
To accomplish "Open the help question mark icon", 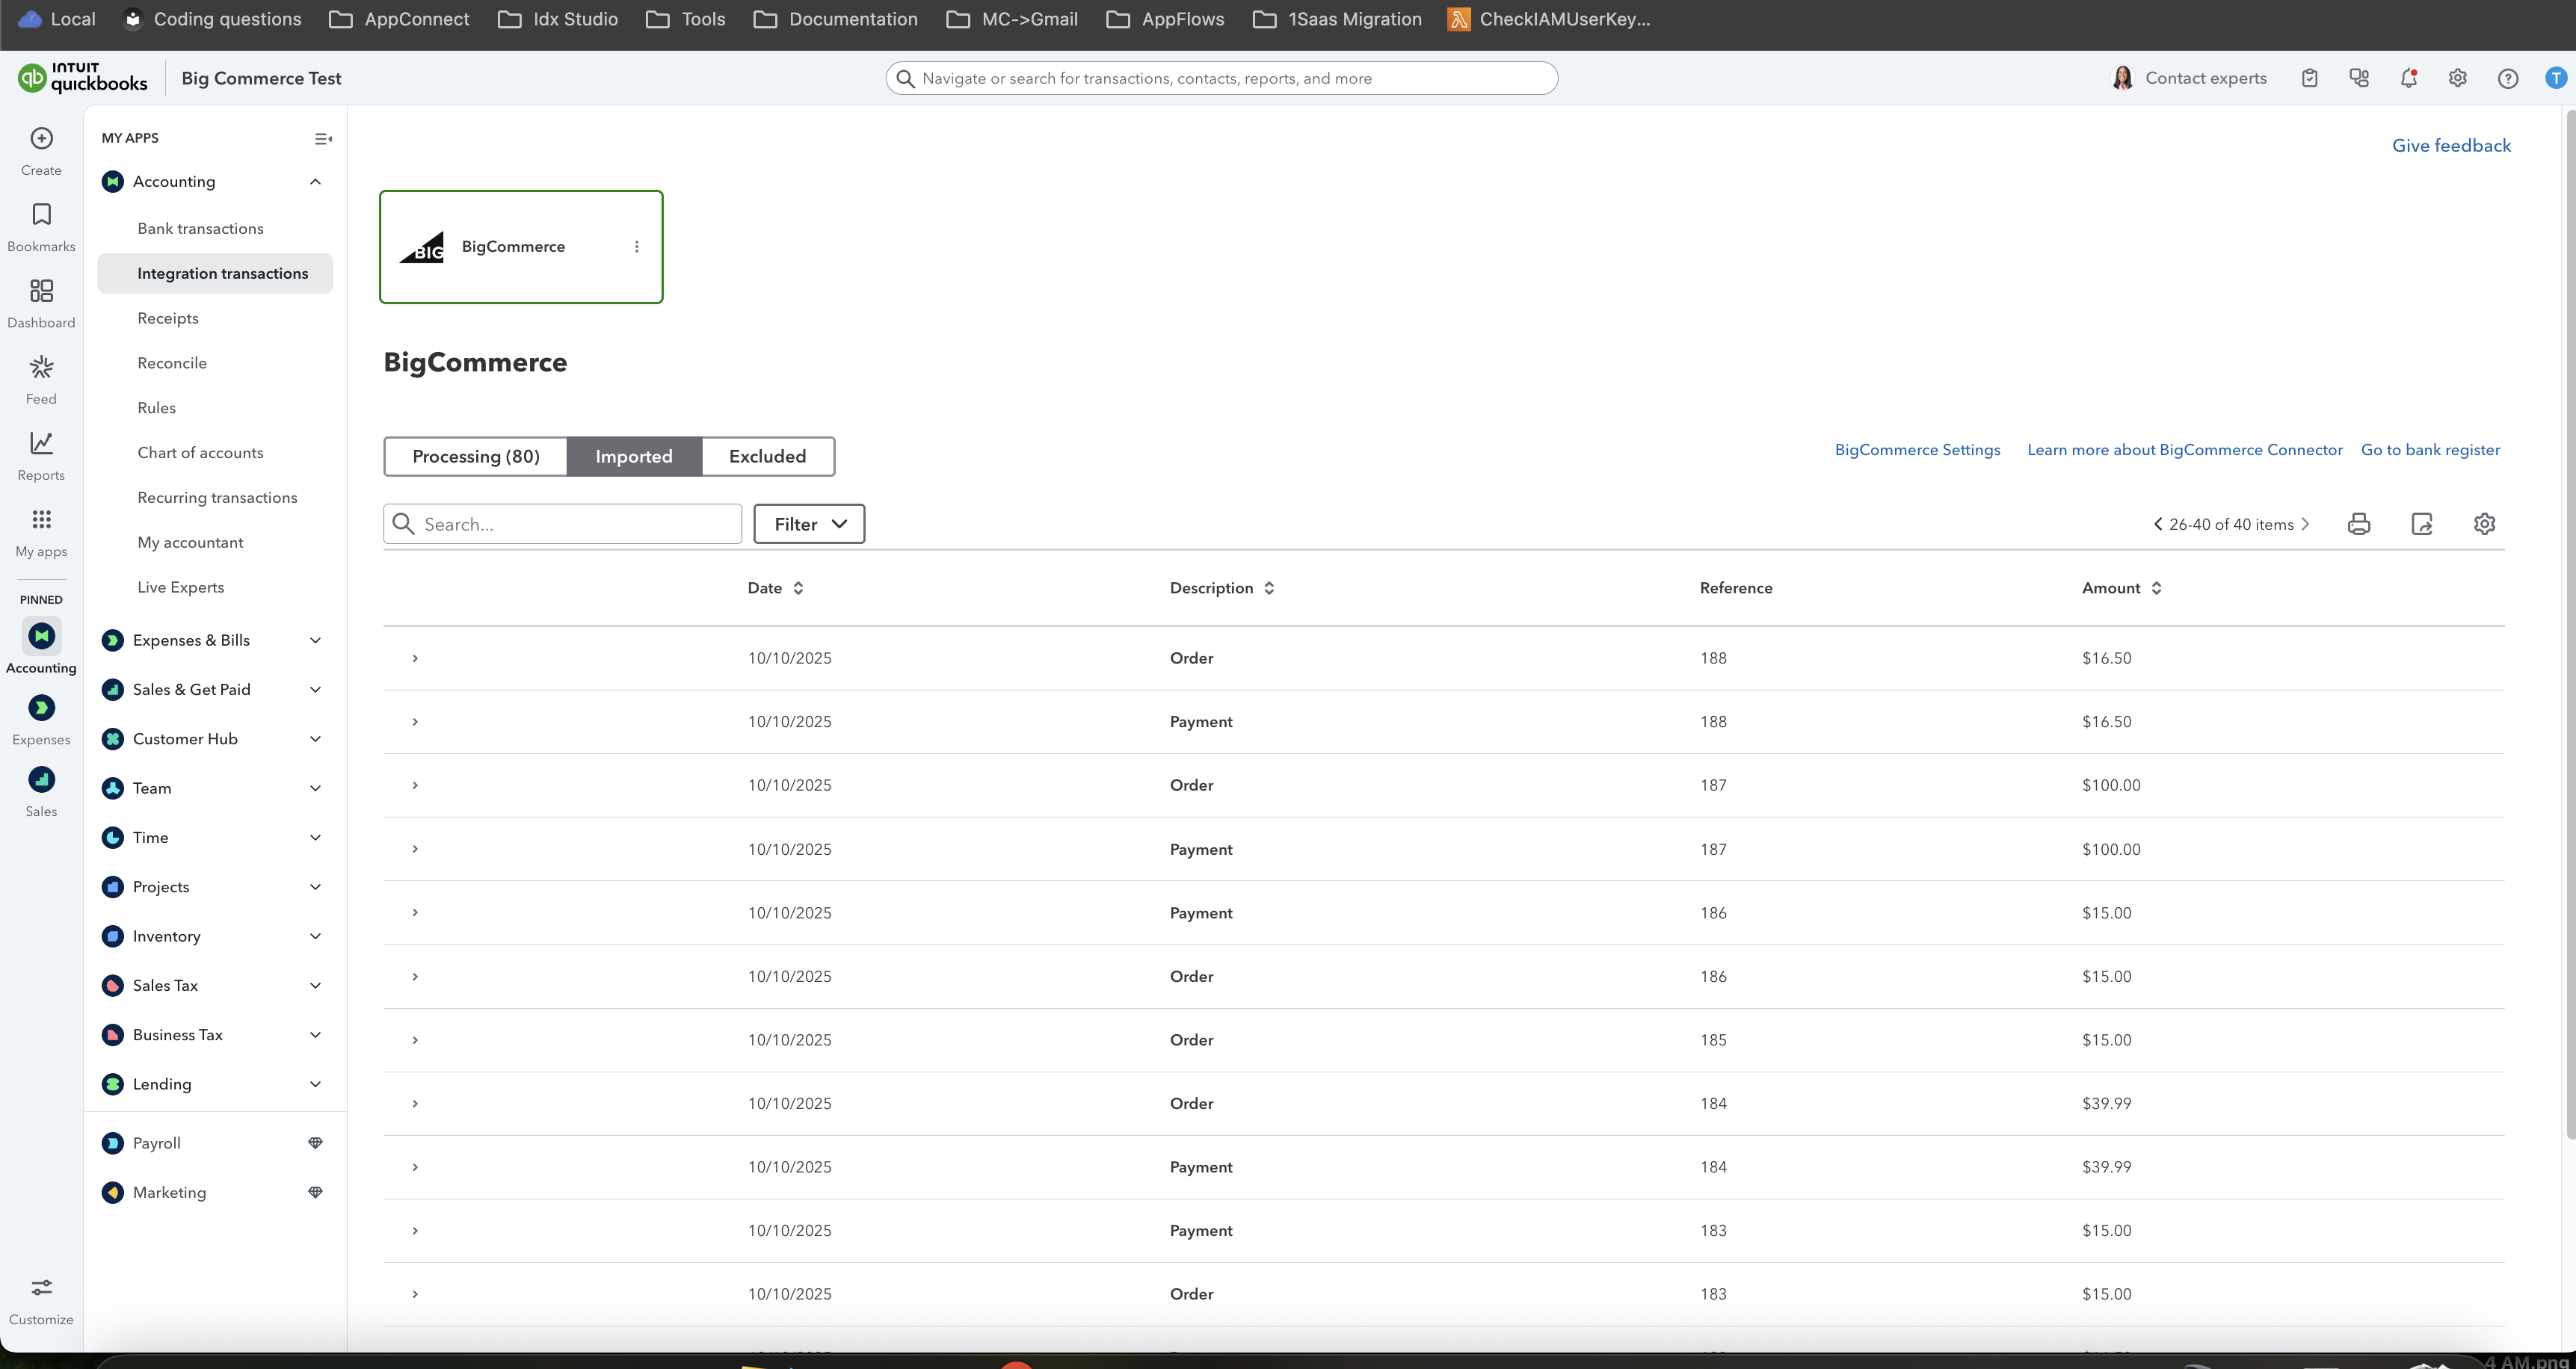I will [2508, 78].
